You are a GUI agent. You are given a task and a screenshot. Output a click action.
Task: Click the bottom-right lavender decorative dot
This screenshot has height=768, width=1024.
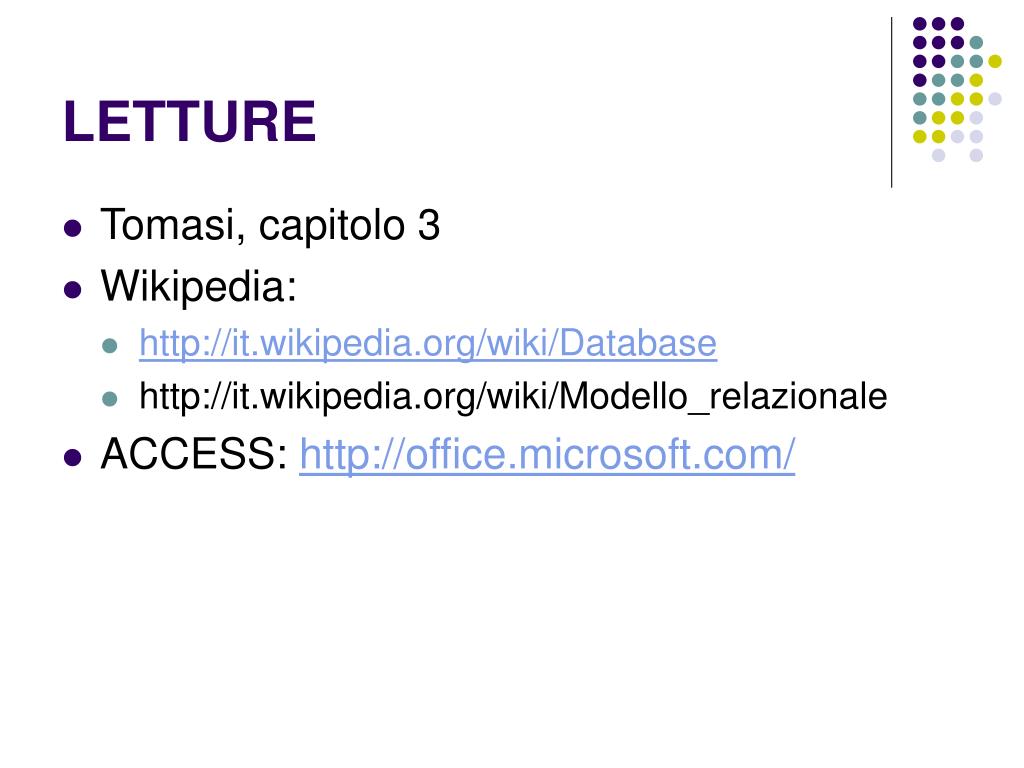pyautogui.click(x=976, y=155)
